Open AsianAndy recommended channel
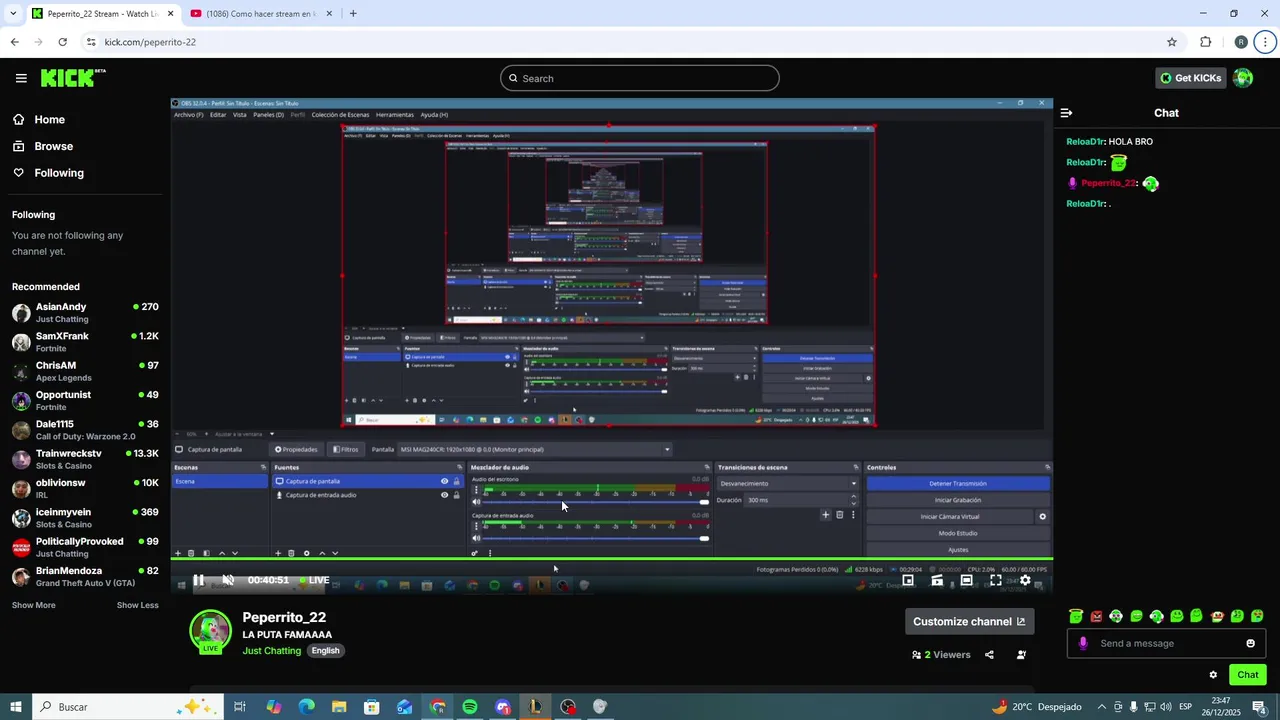 coord(85,313)
